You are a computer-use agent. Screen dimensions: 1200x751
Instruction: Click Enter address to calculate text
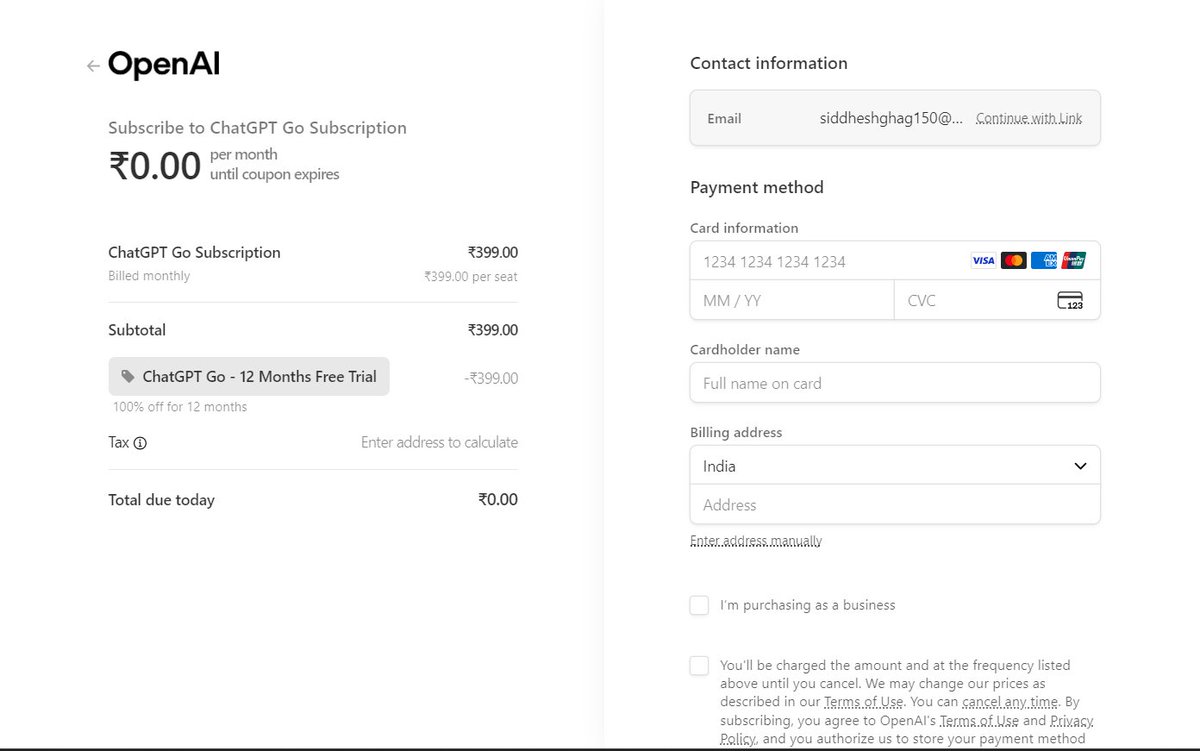439,442
